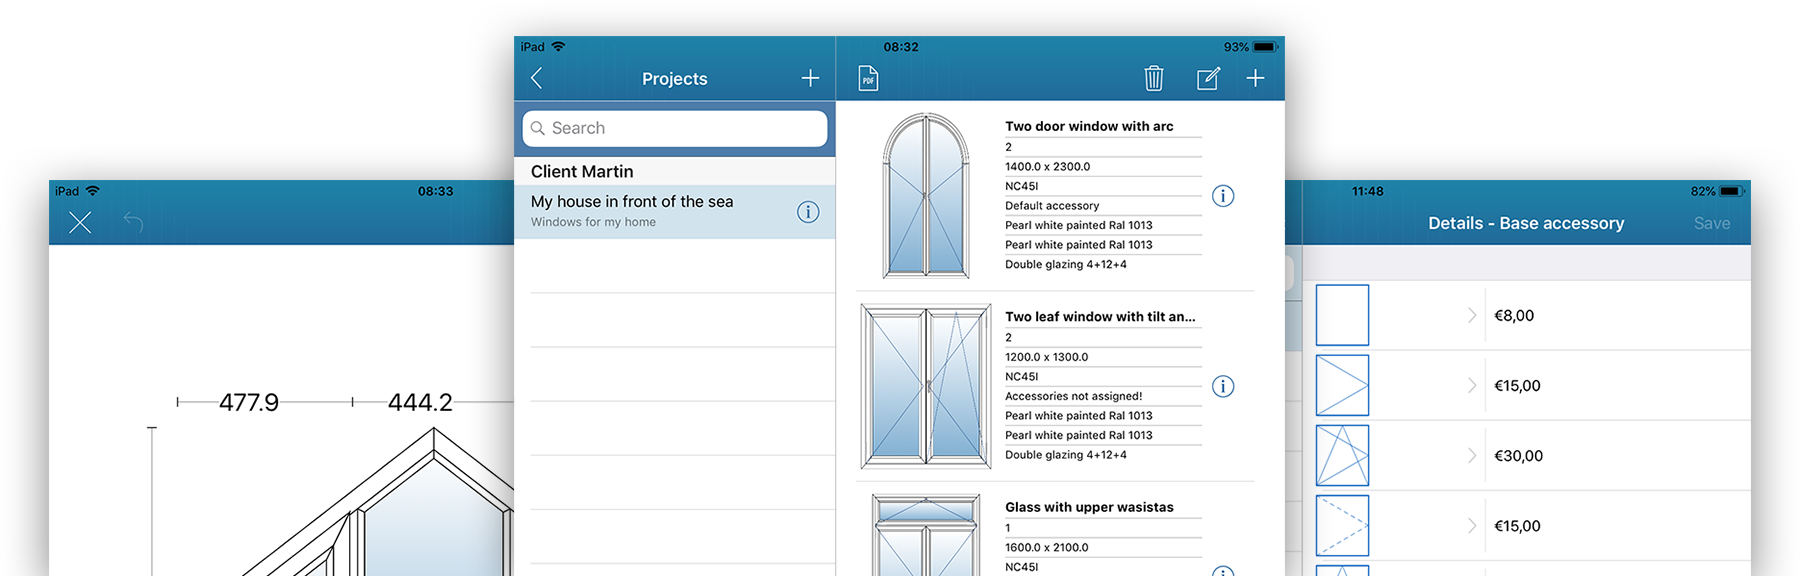
Task: Delete item with trash icon
Action: click(1153, 78)
